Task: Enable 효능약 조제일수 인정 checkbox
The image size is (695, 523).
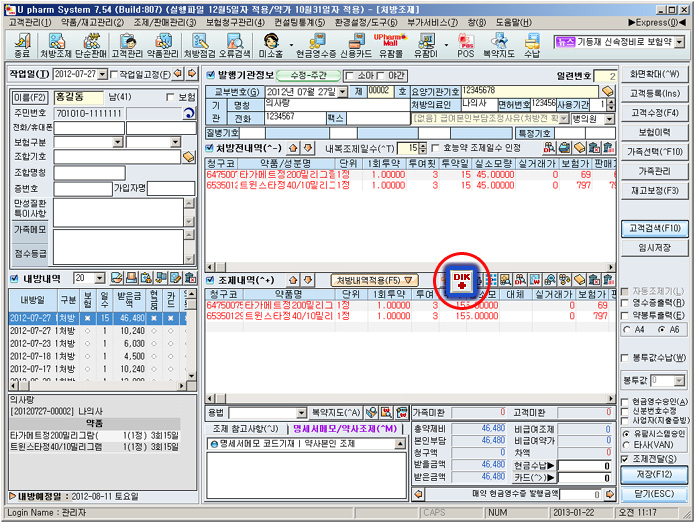Action: pyautogui.click(x=435, y=148)
